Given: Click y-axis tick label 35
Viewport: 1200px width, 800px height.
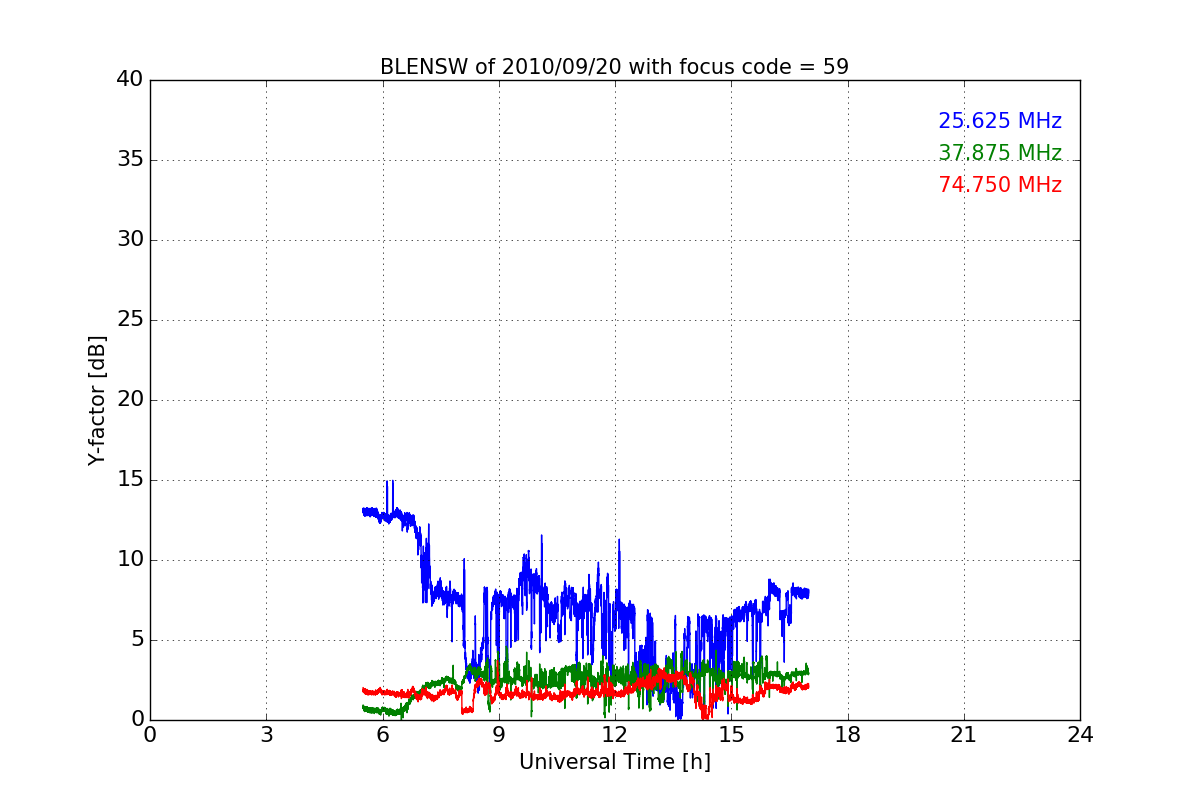Looking at the screenshot, I should (130, 160).
